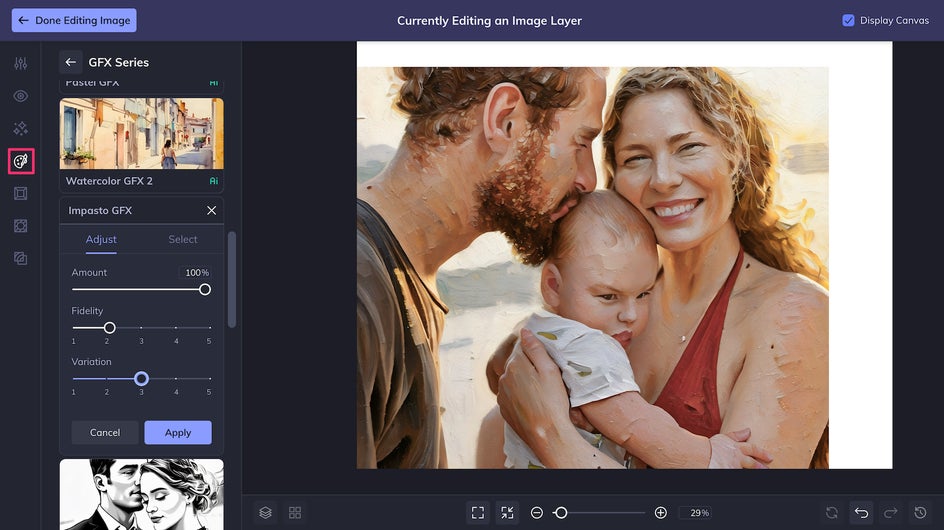Open the layers stack icon
944x530 pixels.
[266, 513]
